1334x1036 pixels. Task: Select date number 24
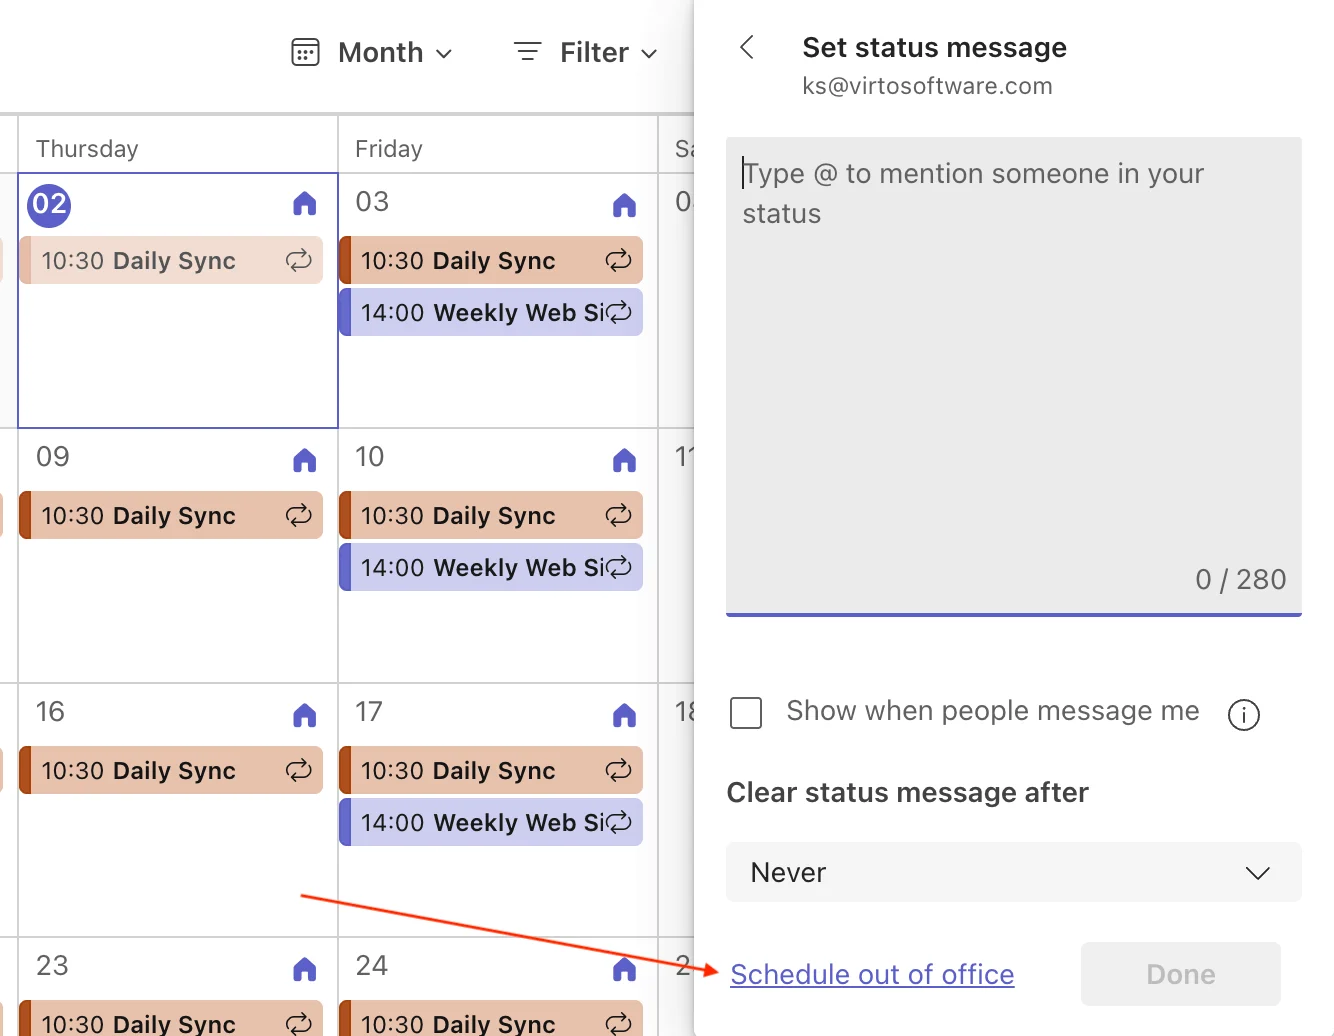(372, 966)
